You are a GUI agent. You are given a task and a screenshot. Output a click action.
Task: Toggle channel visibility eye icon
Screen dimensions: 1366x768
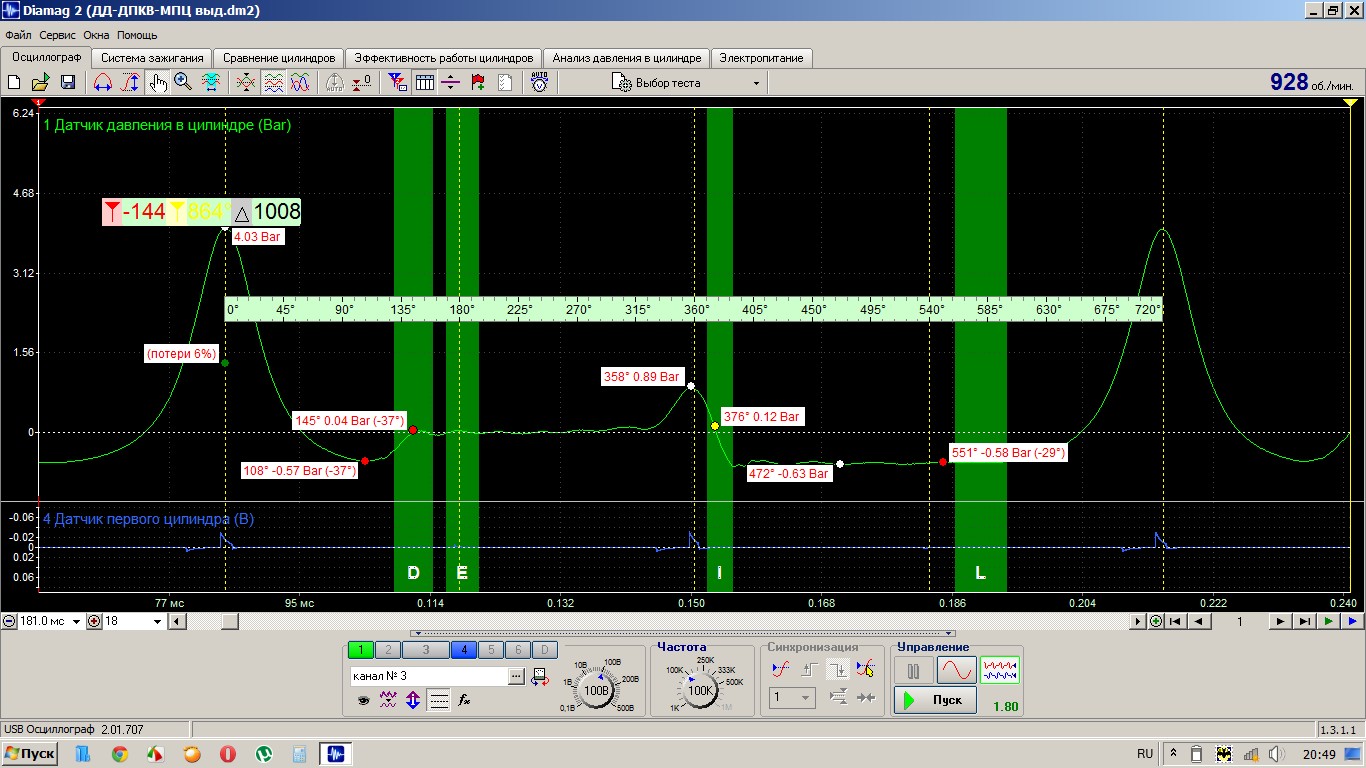363,700
